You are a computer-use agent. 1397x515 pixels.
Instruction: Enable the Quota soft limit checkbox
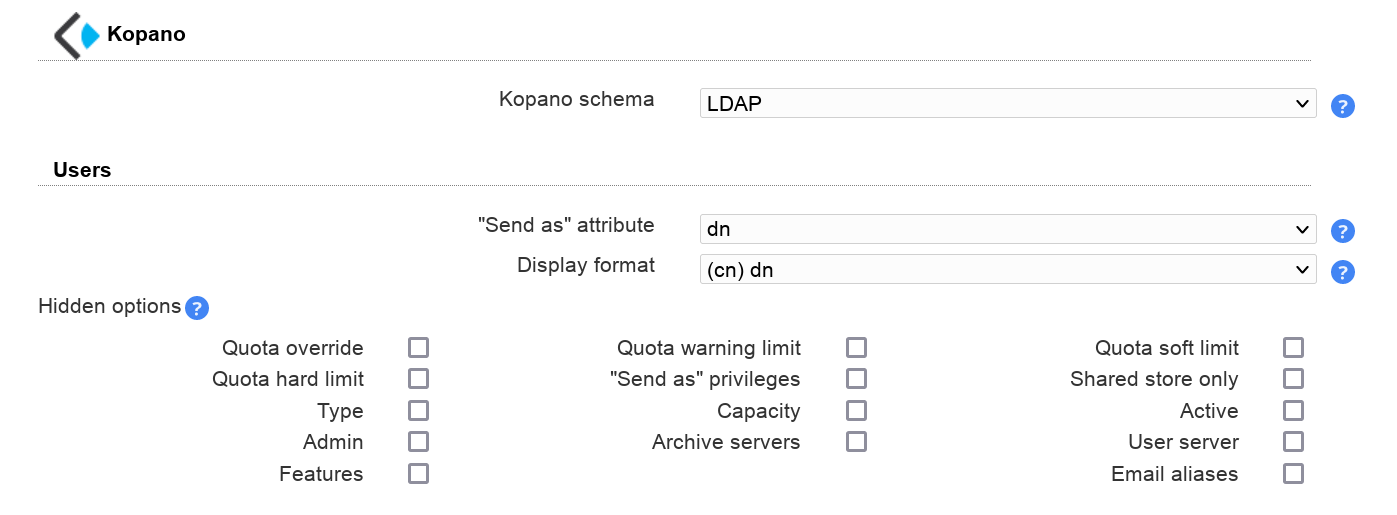tap(1294, 348)
